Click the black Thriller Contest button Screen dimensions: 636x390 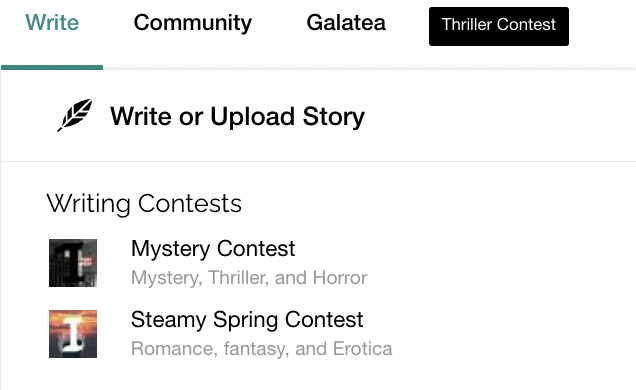pos(499,26)
